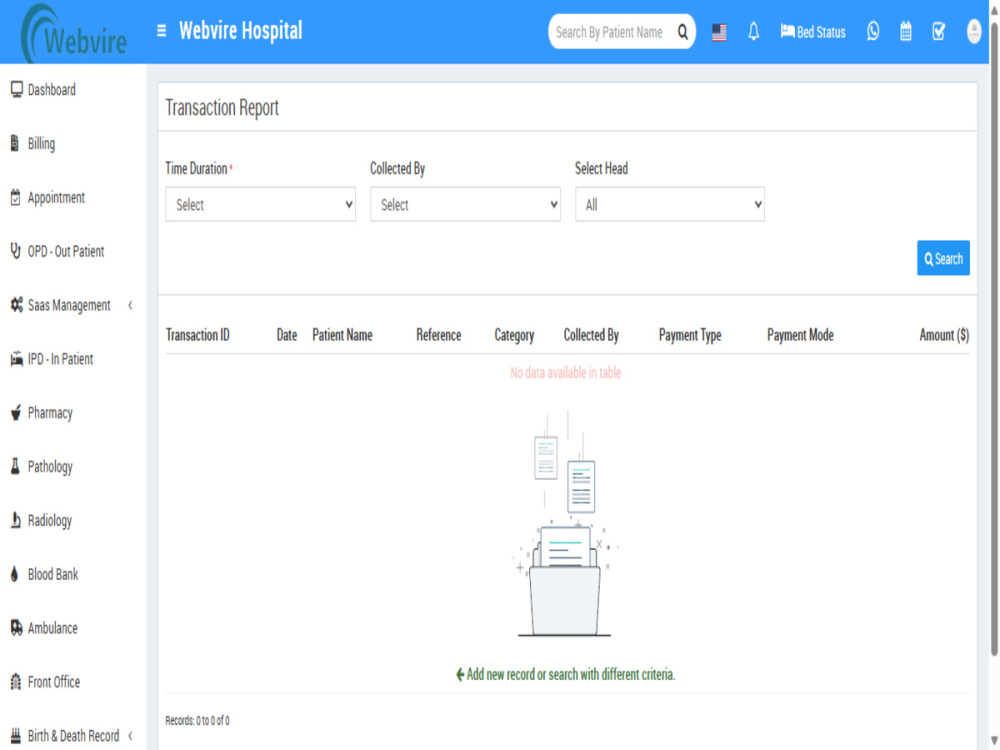
Task: Click the Appointment calendar-check icon
Action: tap(15, 198)
